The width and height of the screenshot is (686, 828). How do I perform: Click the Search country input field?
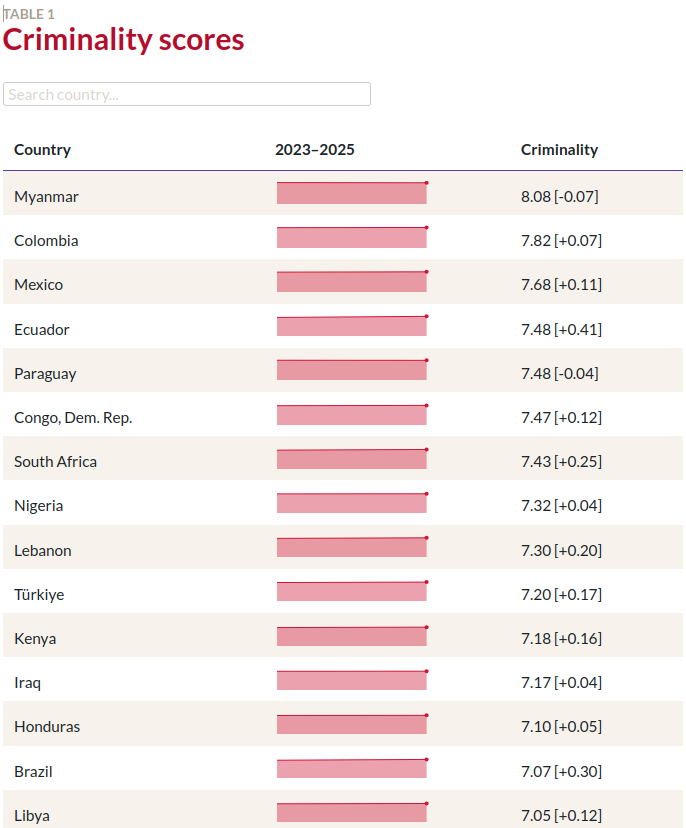[x=187, y=94]
